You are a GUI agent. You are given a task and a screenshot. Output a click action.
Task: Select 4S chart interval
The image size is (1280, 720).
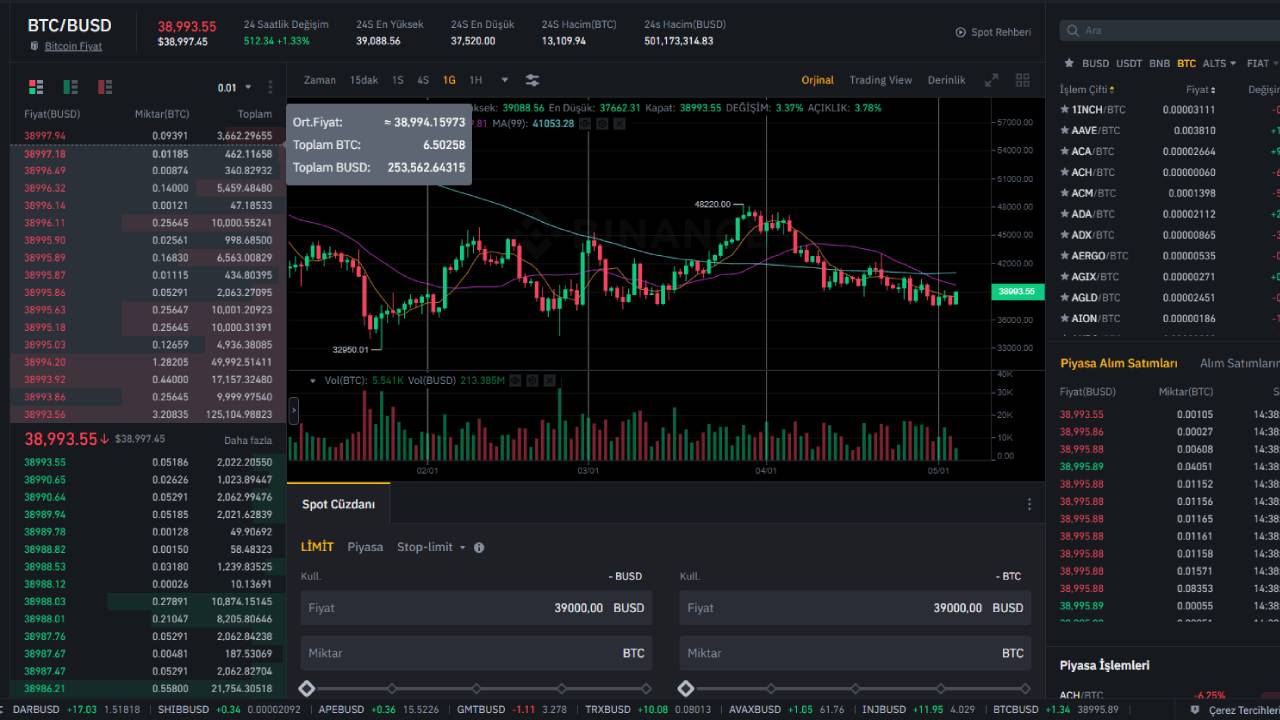tap(423, 80)
